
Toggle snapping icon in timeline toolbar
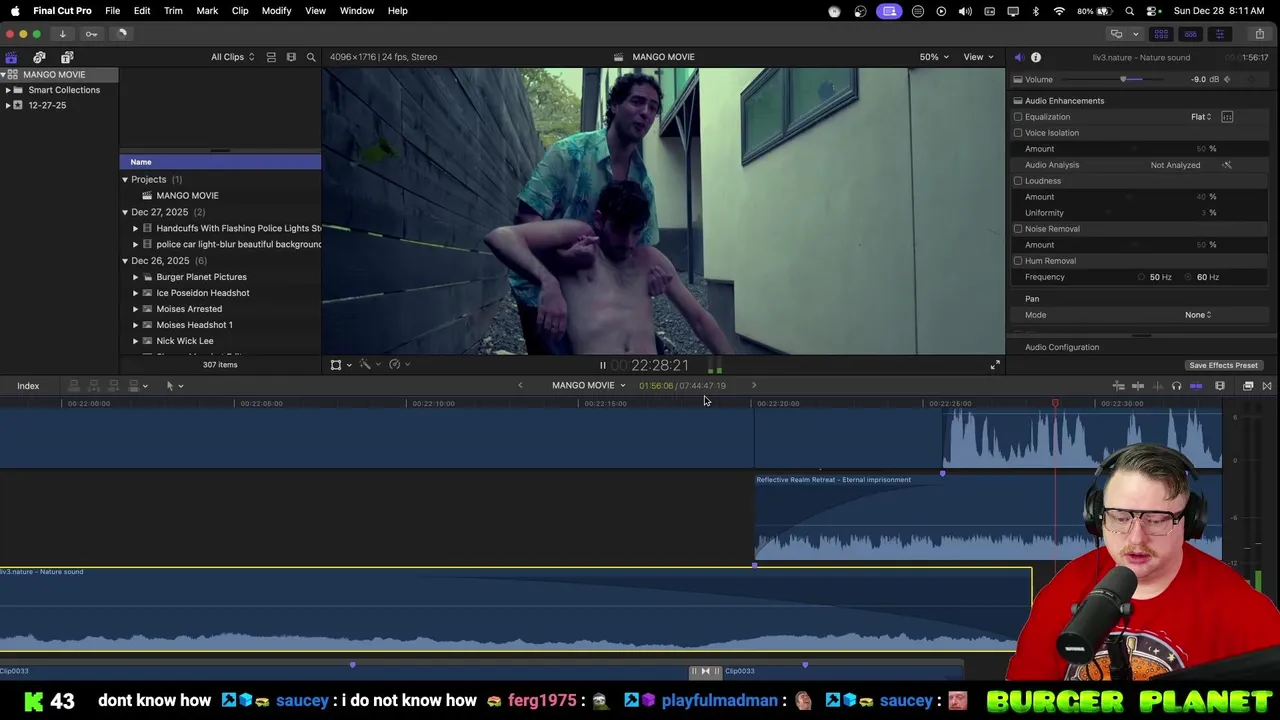pos(1196,386)
